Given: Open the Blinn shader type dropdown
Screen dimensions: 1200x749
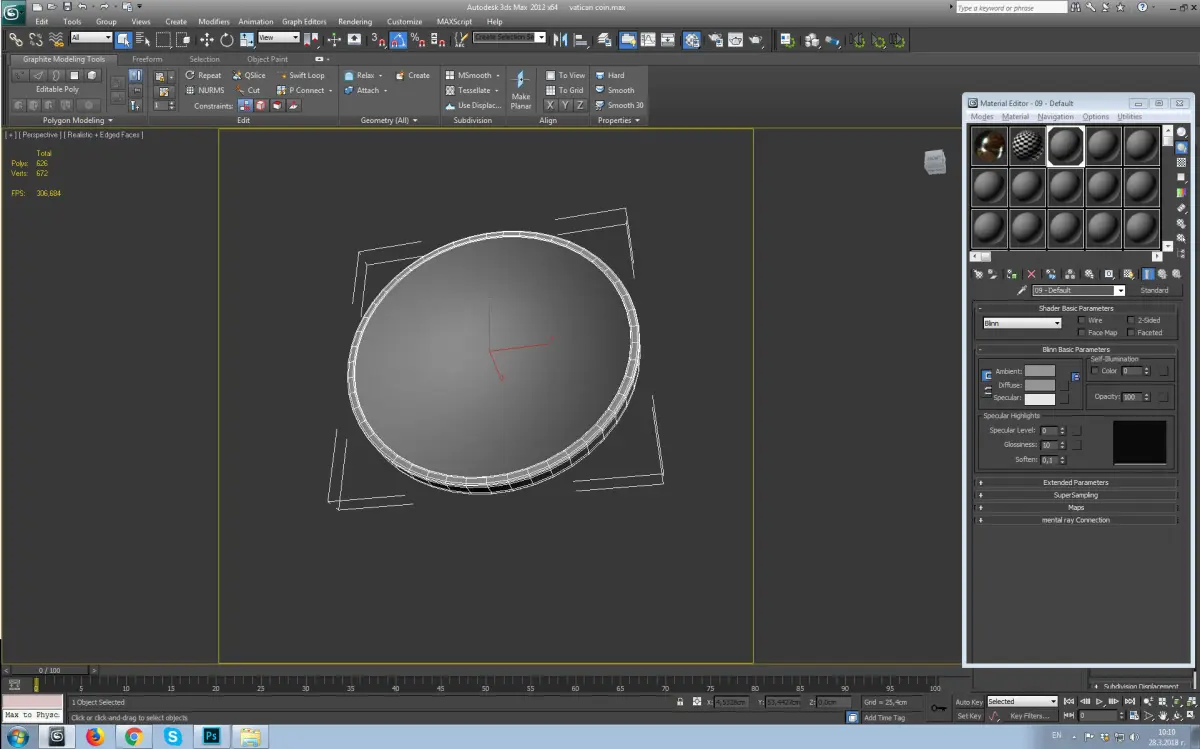Looking at the screenshot, I should [1022, 323].
